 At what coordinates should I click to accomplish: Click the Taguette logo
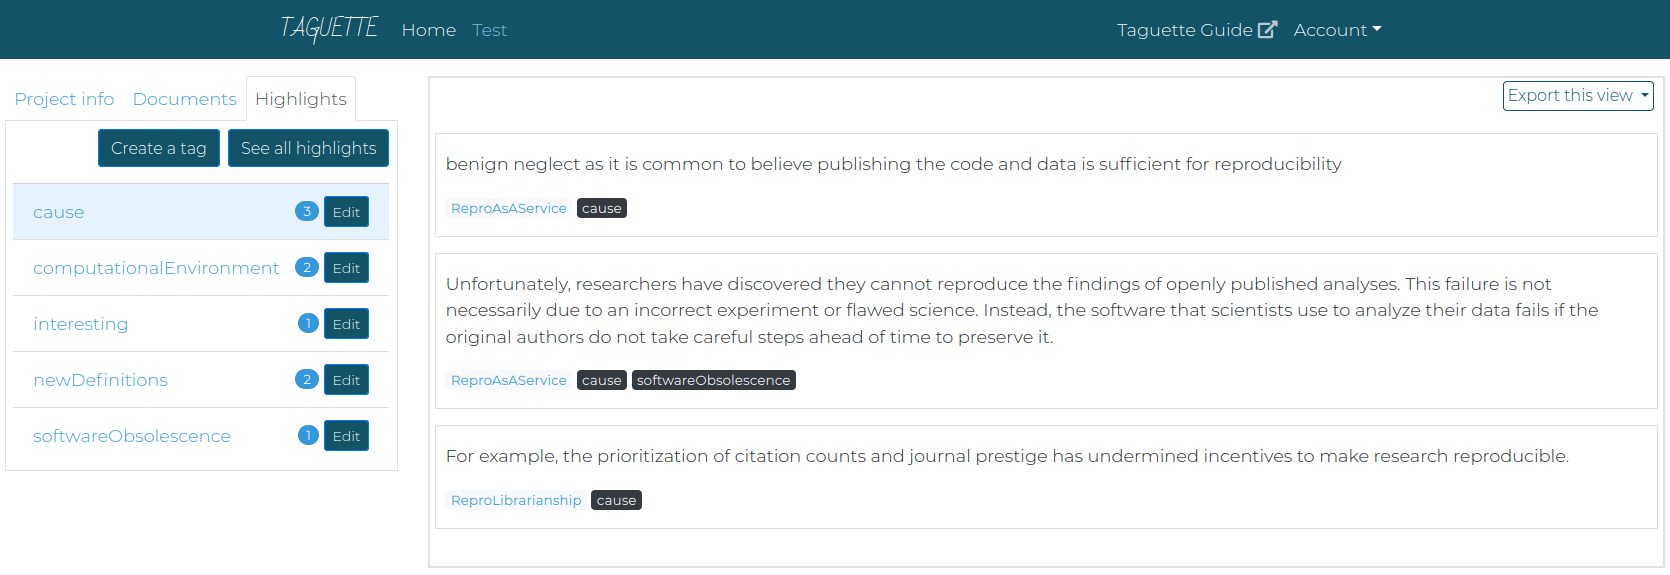(x=329, y=29)
